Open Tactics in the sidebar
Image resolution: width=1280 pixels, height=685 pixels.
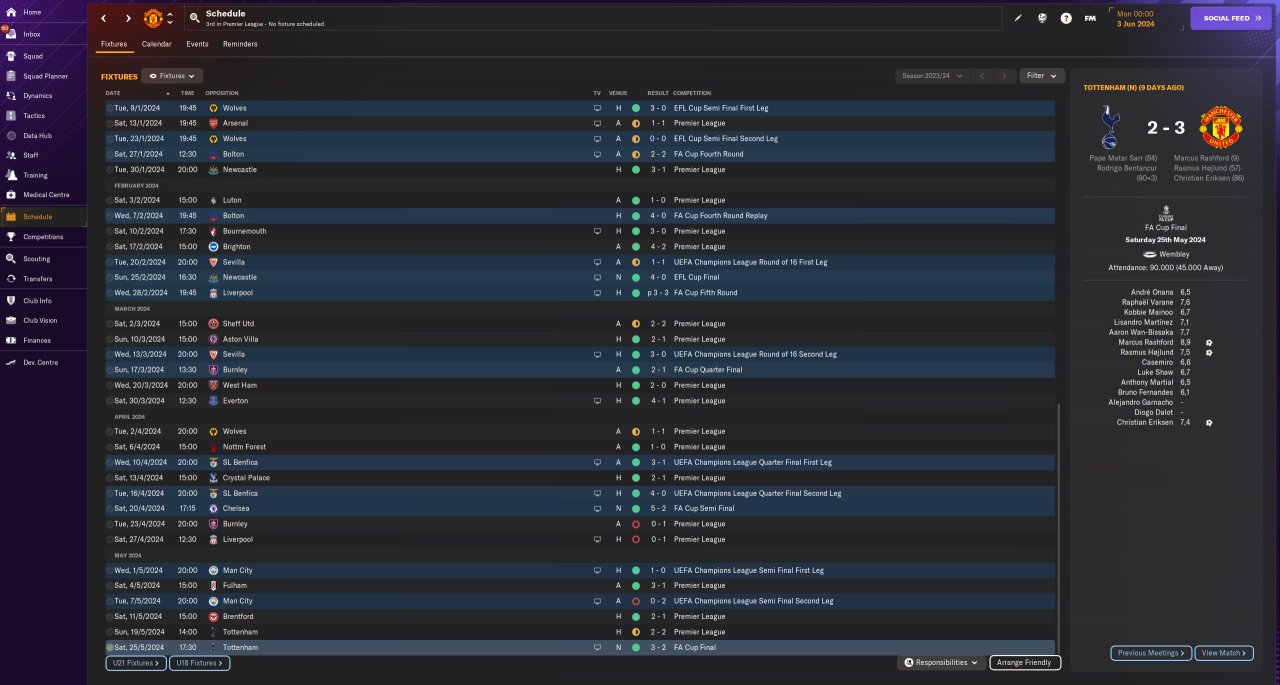pos(43,116)
